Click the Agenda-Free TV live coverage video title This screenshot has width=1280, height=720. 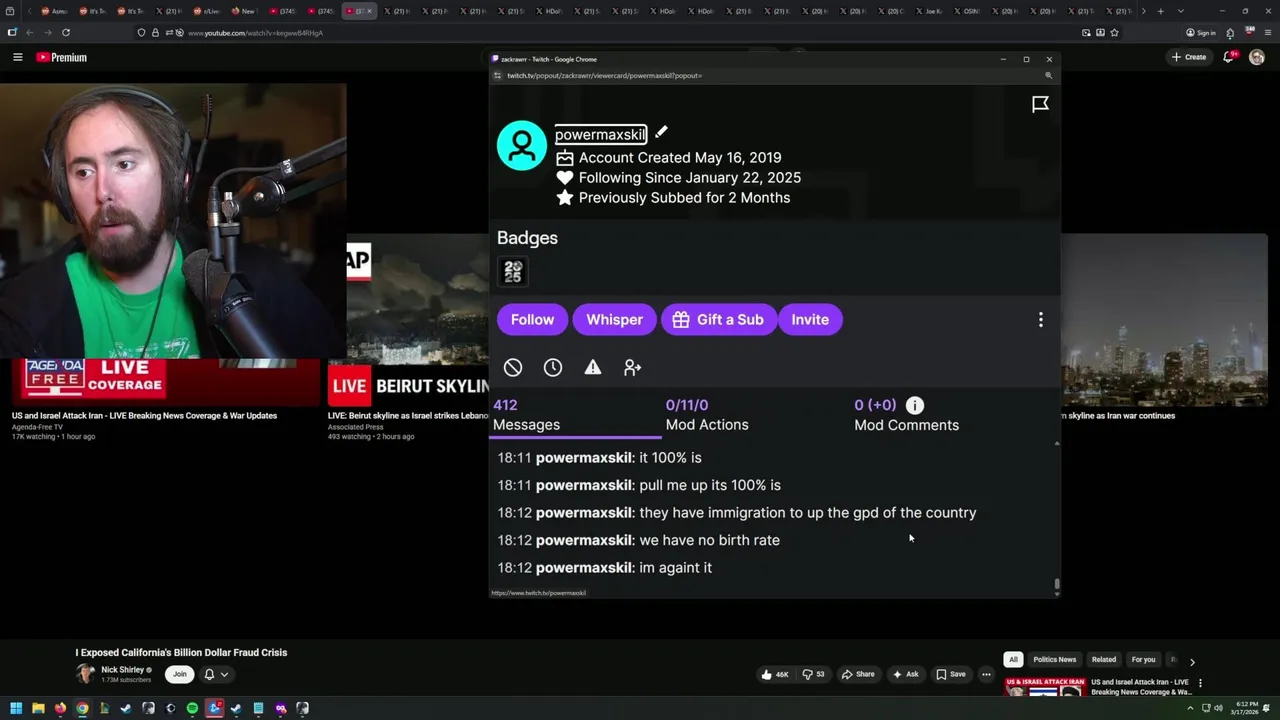[144, 416]
